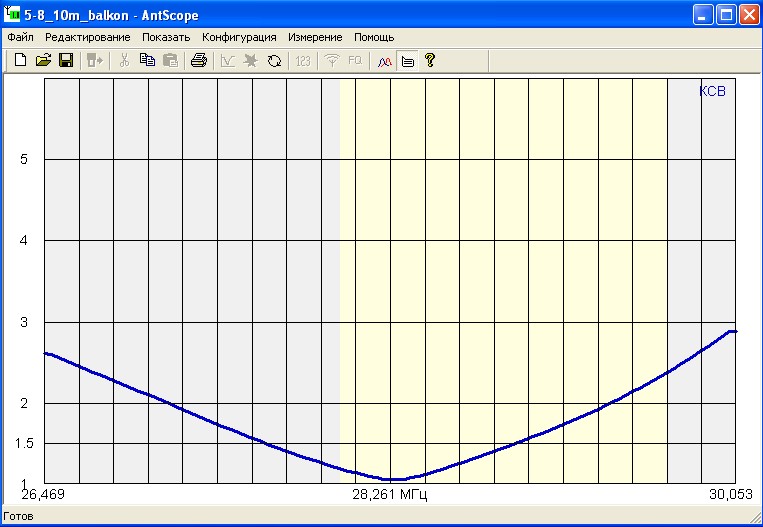763x527 pixels.
Task: Expand the Конфигурация menu
Action: pyautogui.click(x=239, y=37)
